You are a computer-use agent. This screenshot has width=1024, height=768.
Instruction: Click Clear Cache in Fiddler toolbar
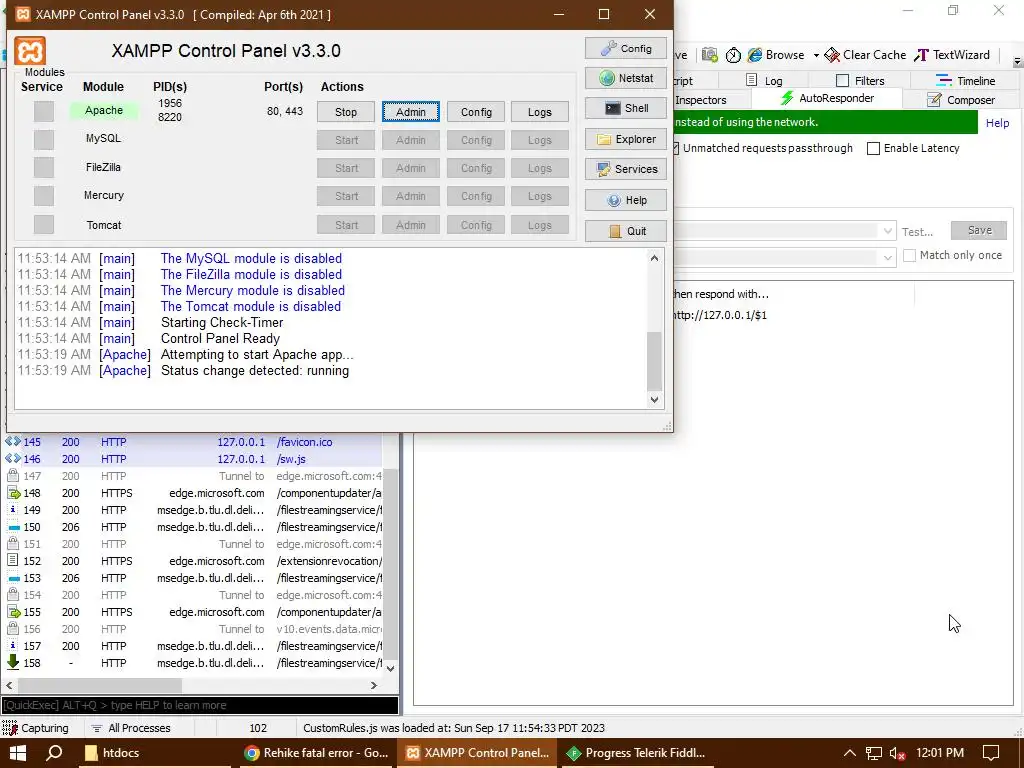pos(865,55)
